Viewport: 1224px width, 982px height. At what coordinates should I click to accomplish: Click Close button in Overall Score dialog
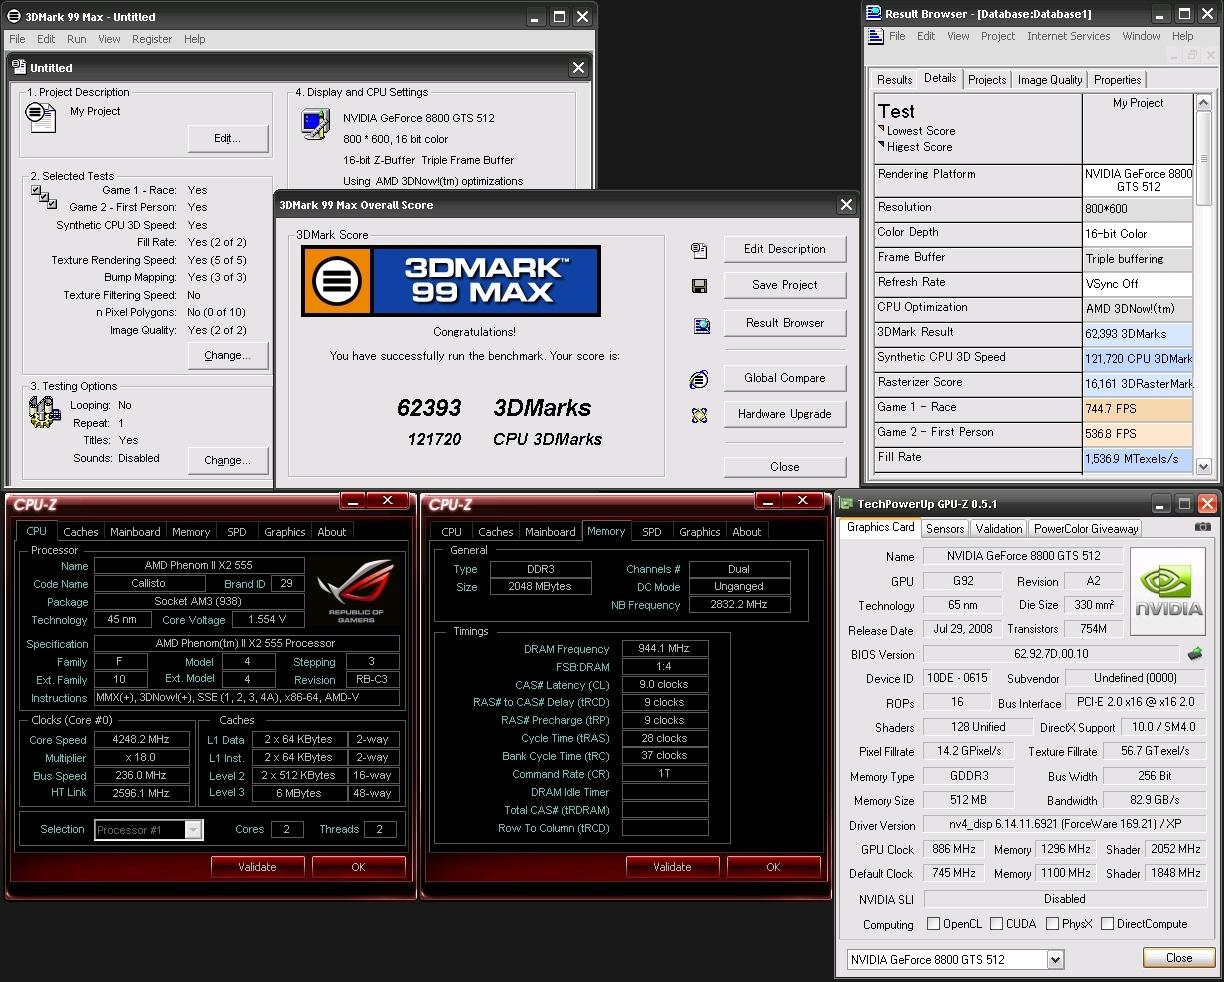click(785, 467)
